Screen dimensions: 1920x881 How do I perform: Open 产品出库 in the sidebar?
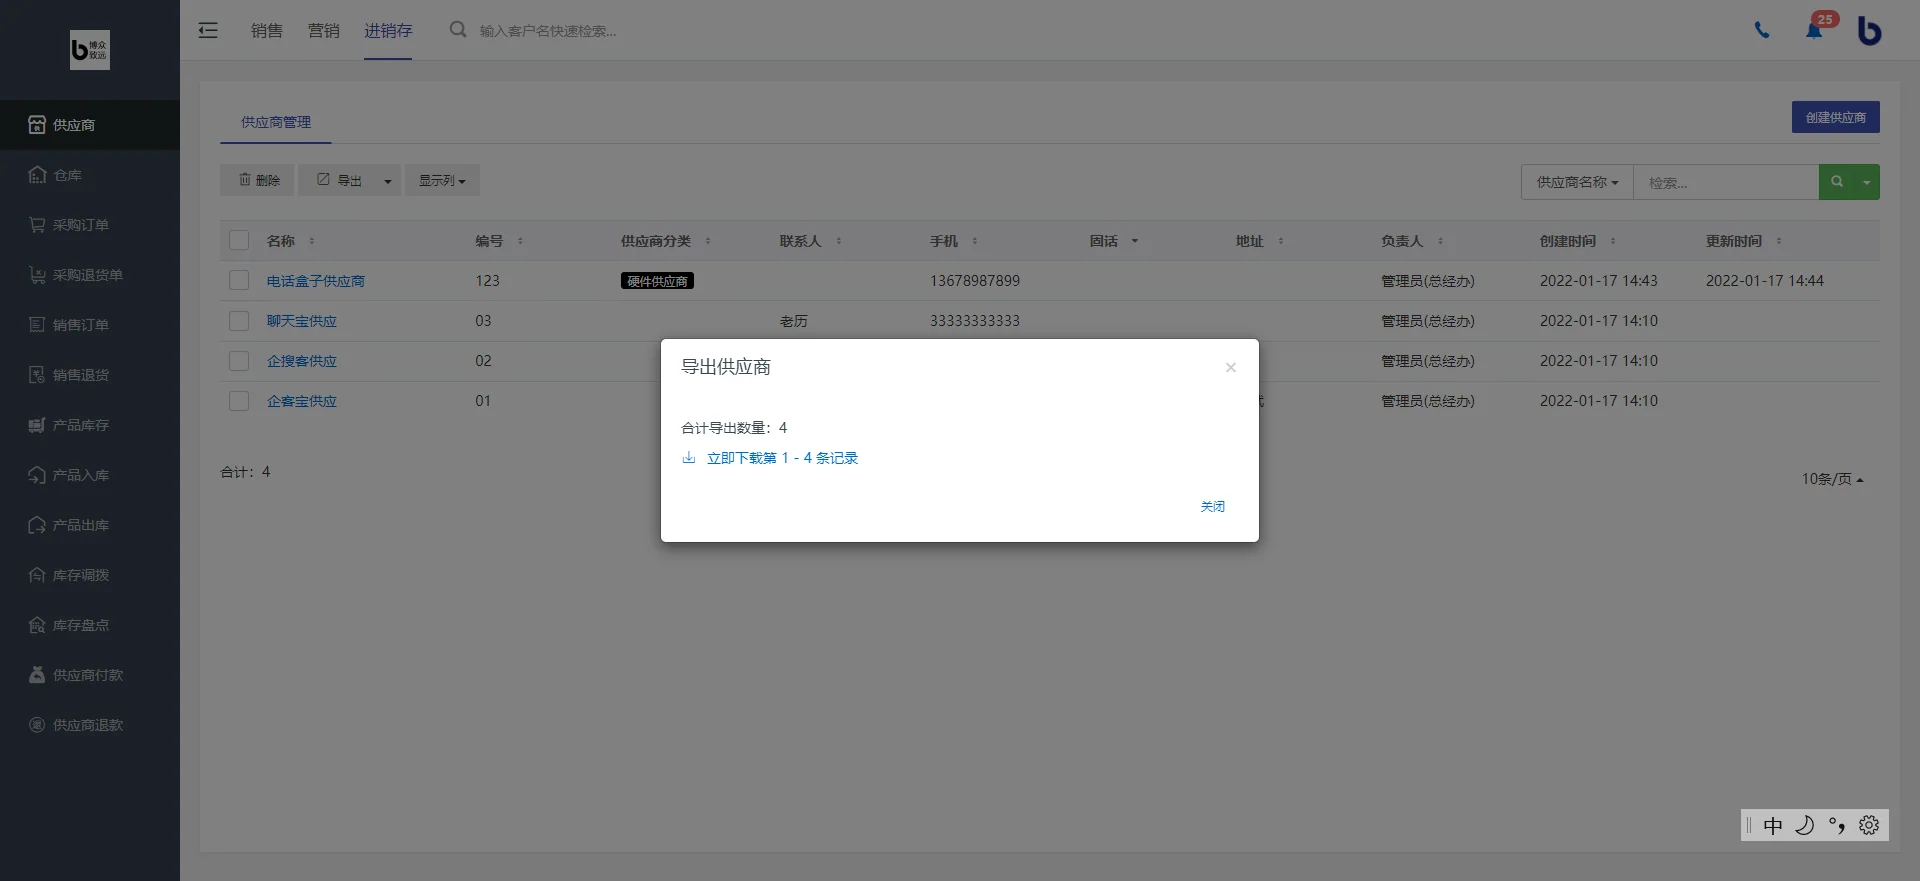point(90,525)
